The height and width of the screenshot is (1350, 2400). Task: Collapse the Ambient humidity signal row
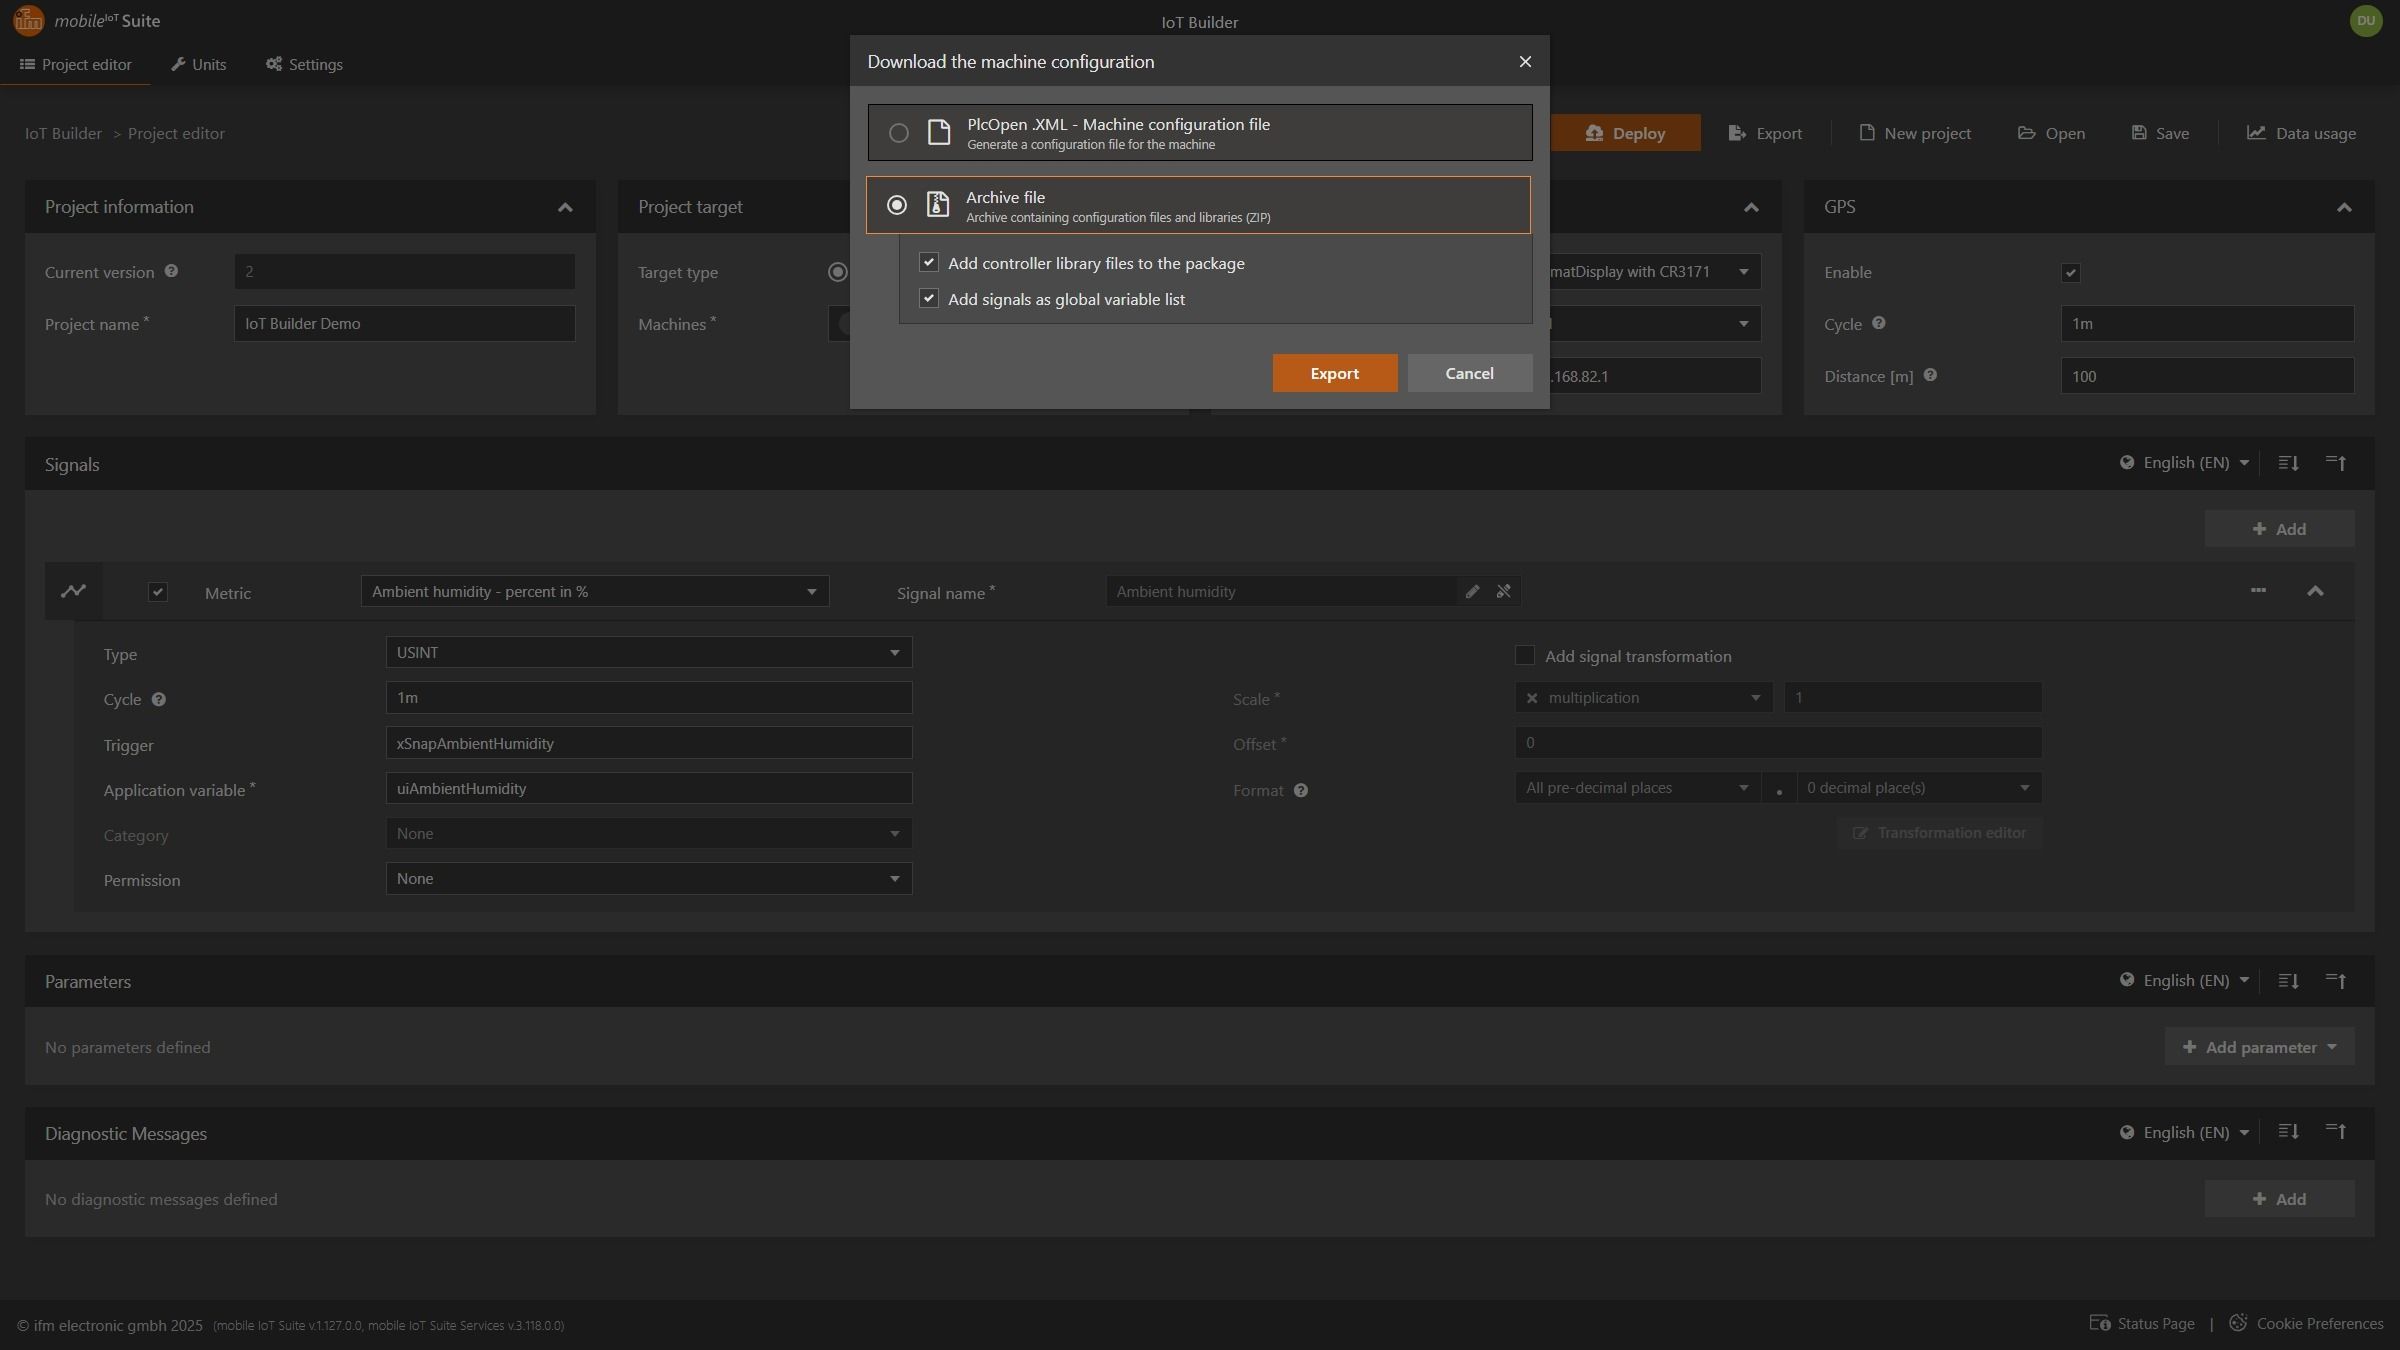2315,591
